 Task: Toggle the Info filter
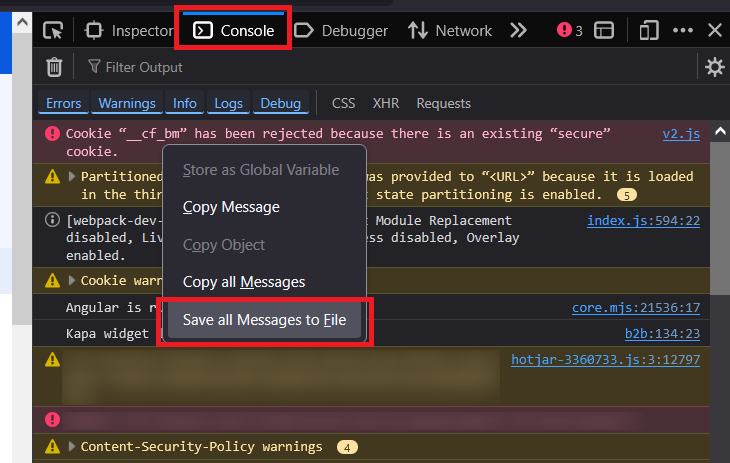coord(184,103)
